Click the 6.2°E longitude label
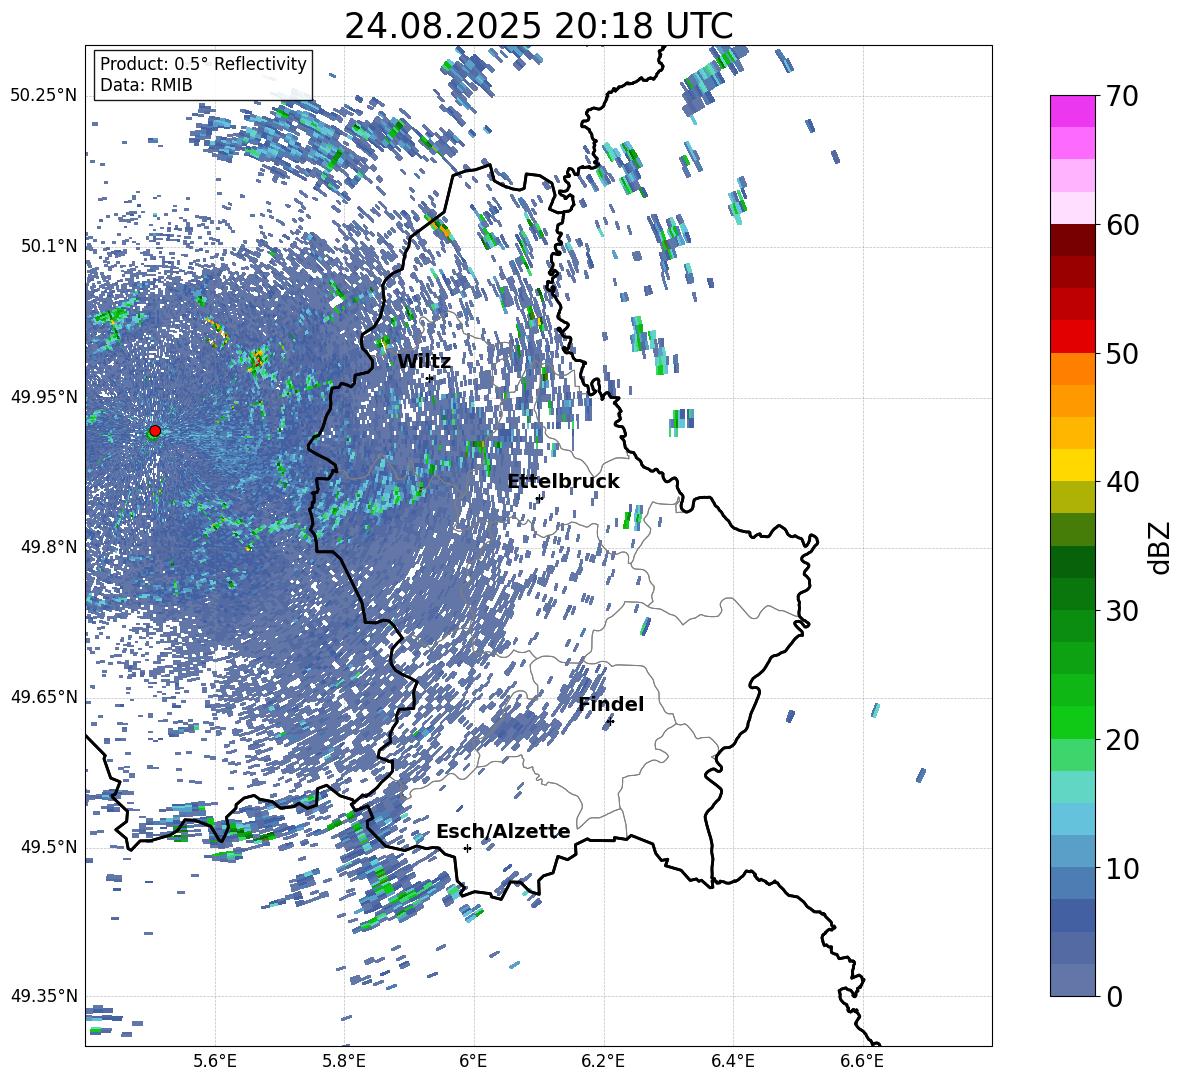1184x1081 pixels. 603,1061
